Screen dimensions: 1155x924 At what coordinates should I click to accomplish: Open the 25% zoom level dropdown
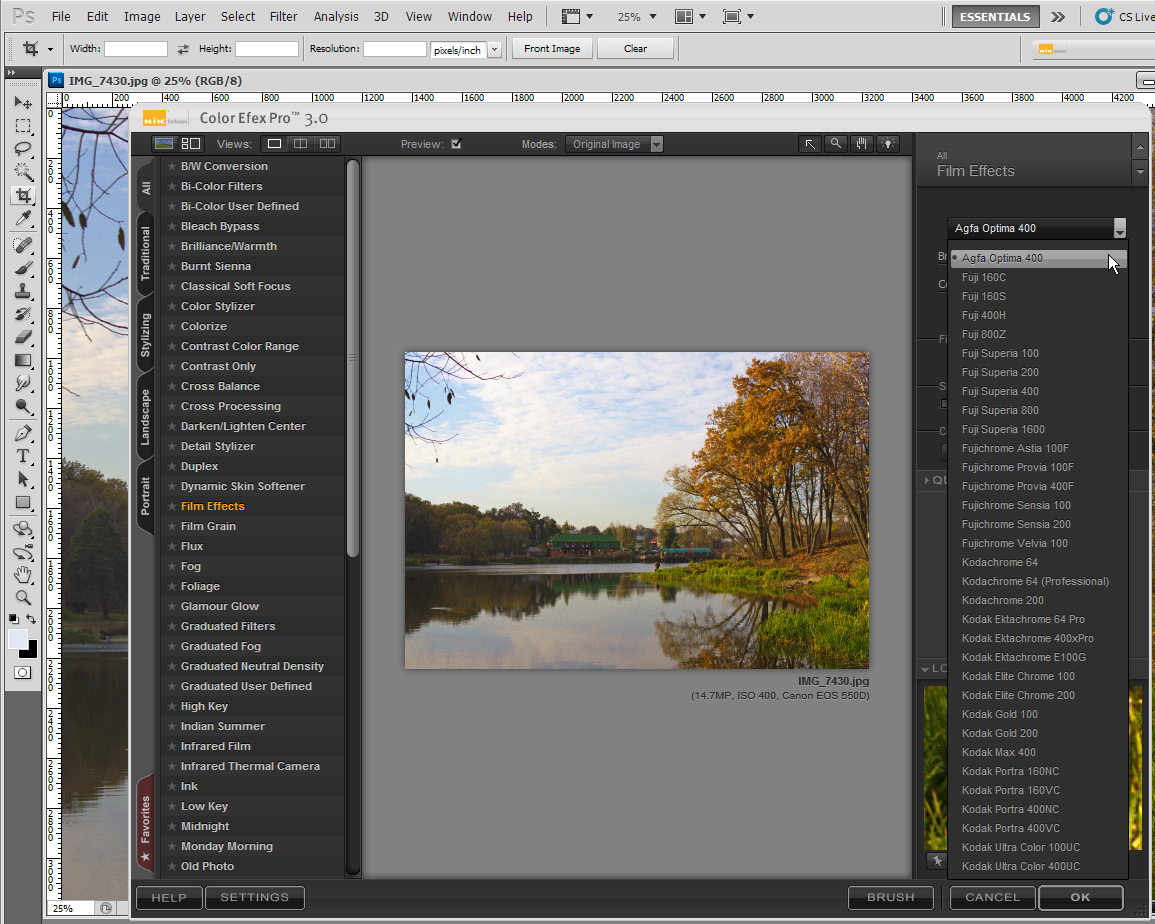[x=653, y=16]
